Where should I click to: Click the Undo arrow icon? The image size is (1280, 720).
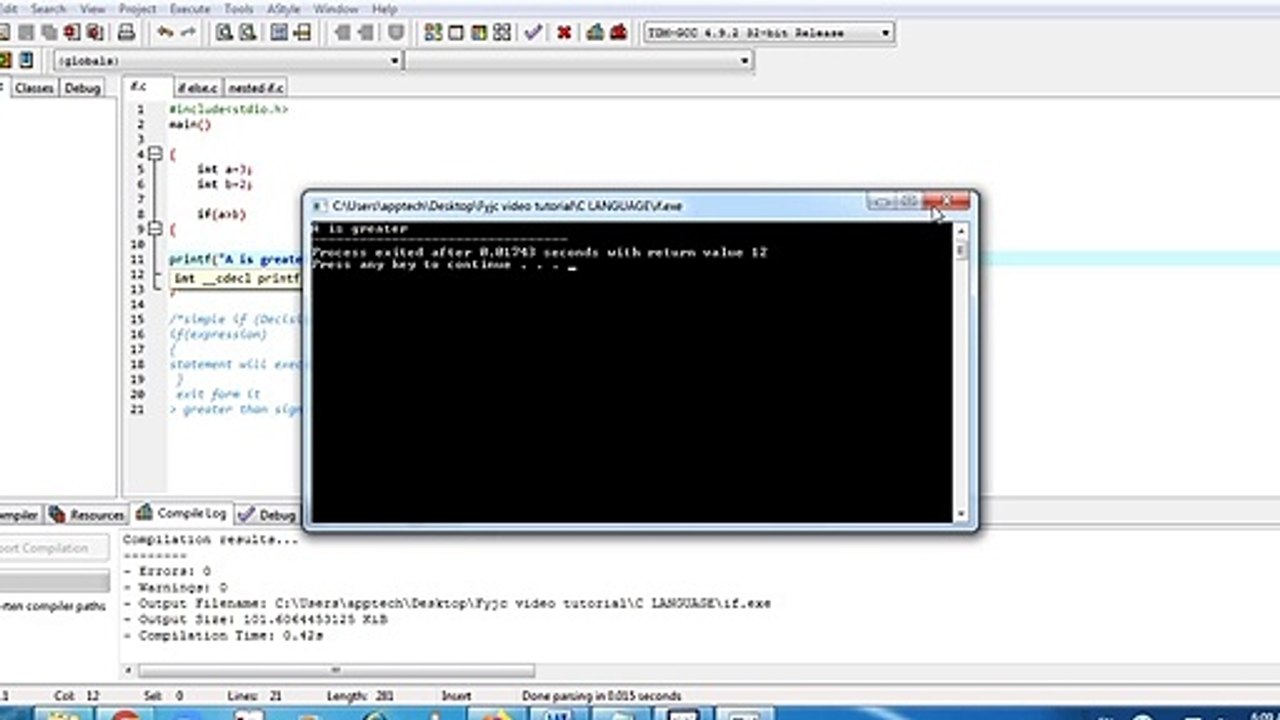click(165, 33)
